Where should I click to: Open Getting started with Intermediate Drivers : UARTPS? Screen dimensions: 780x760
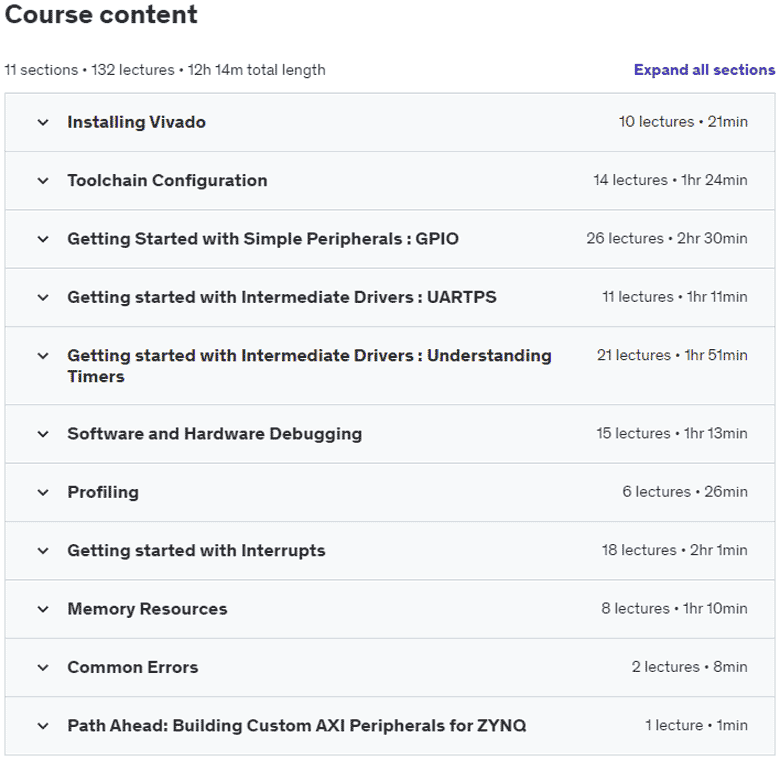click(282, 297)
